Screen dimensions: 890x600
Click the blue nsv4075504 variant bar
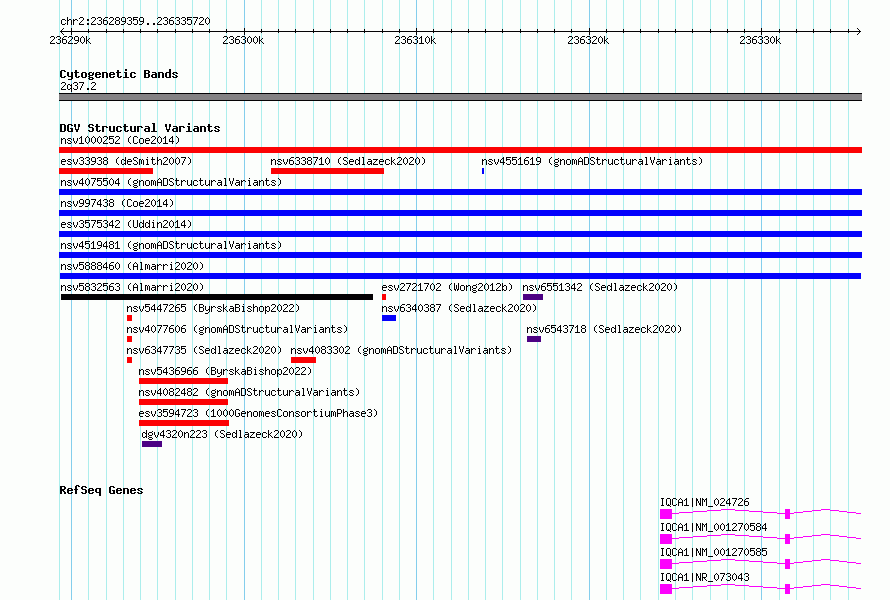pos(460,192)
